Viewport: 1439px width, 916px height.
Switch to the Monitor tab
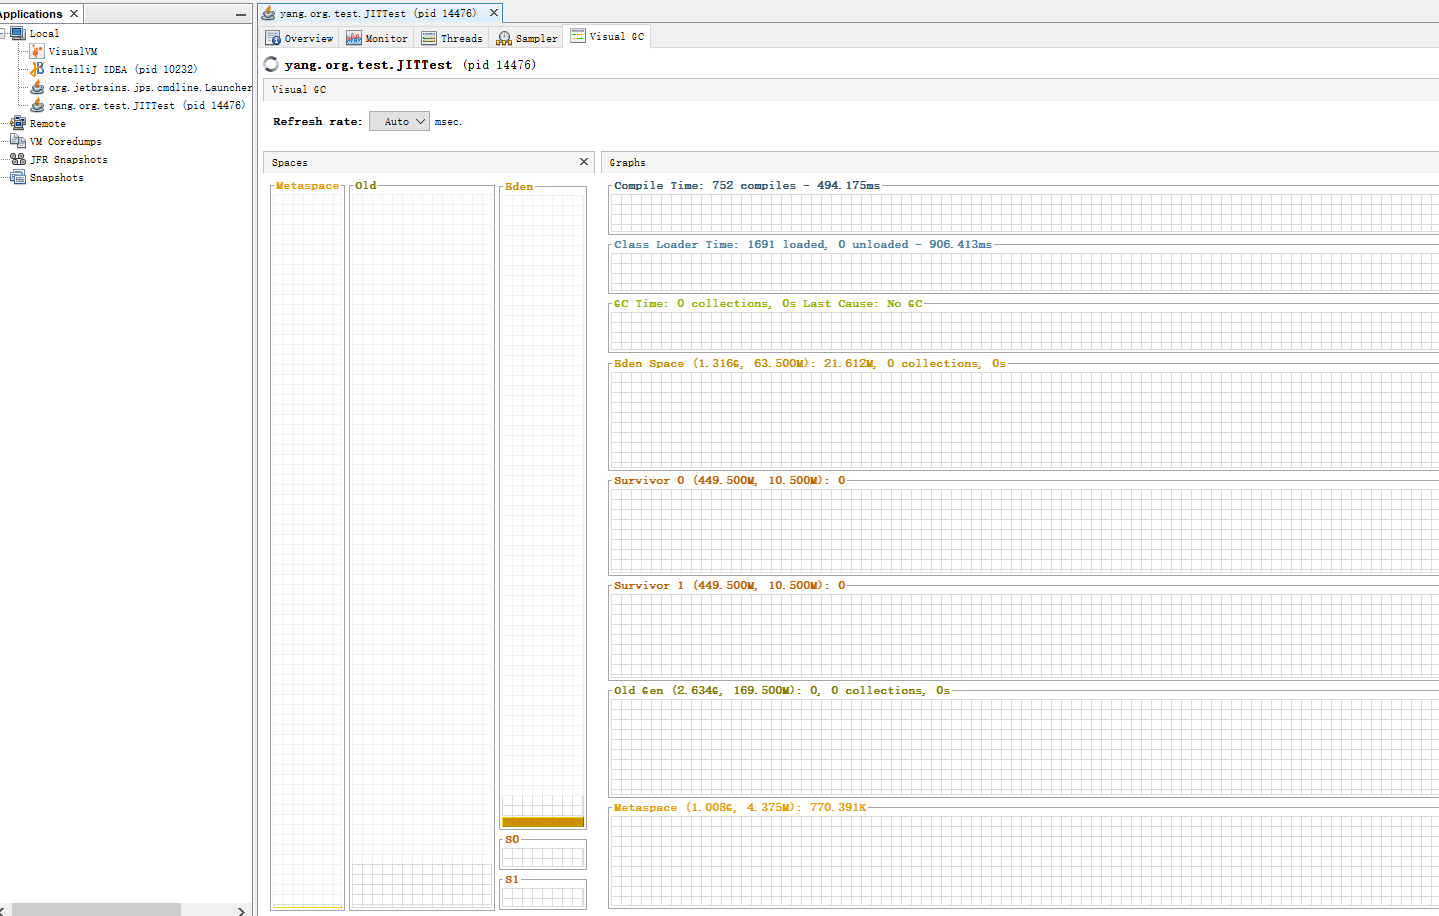pyautogui.click(x=378, y=38)
